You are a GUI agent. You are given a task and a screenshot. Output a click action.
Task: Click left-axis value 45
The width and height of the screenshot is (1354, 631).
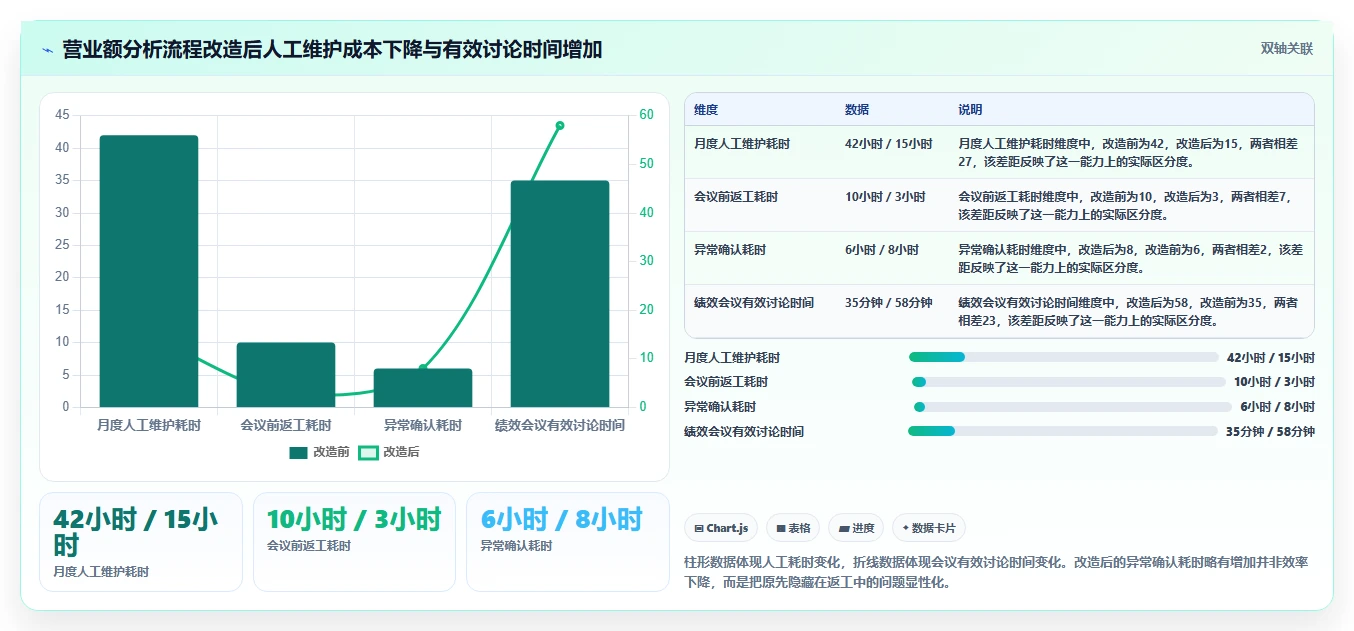62,115
